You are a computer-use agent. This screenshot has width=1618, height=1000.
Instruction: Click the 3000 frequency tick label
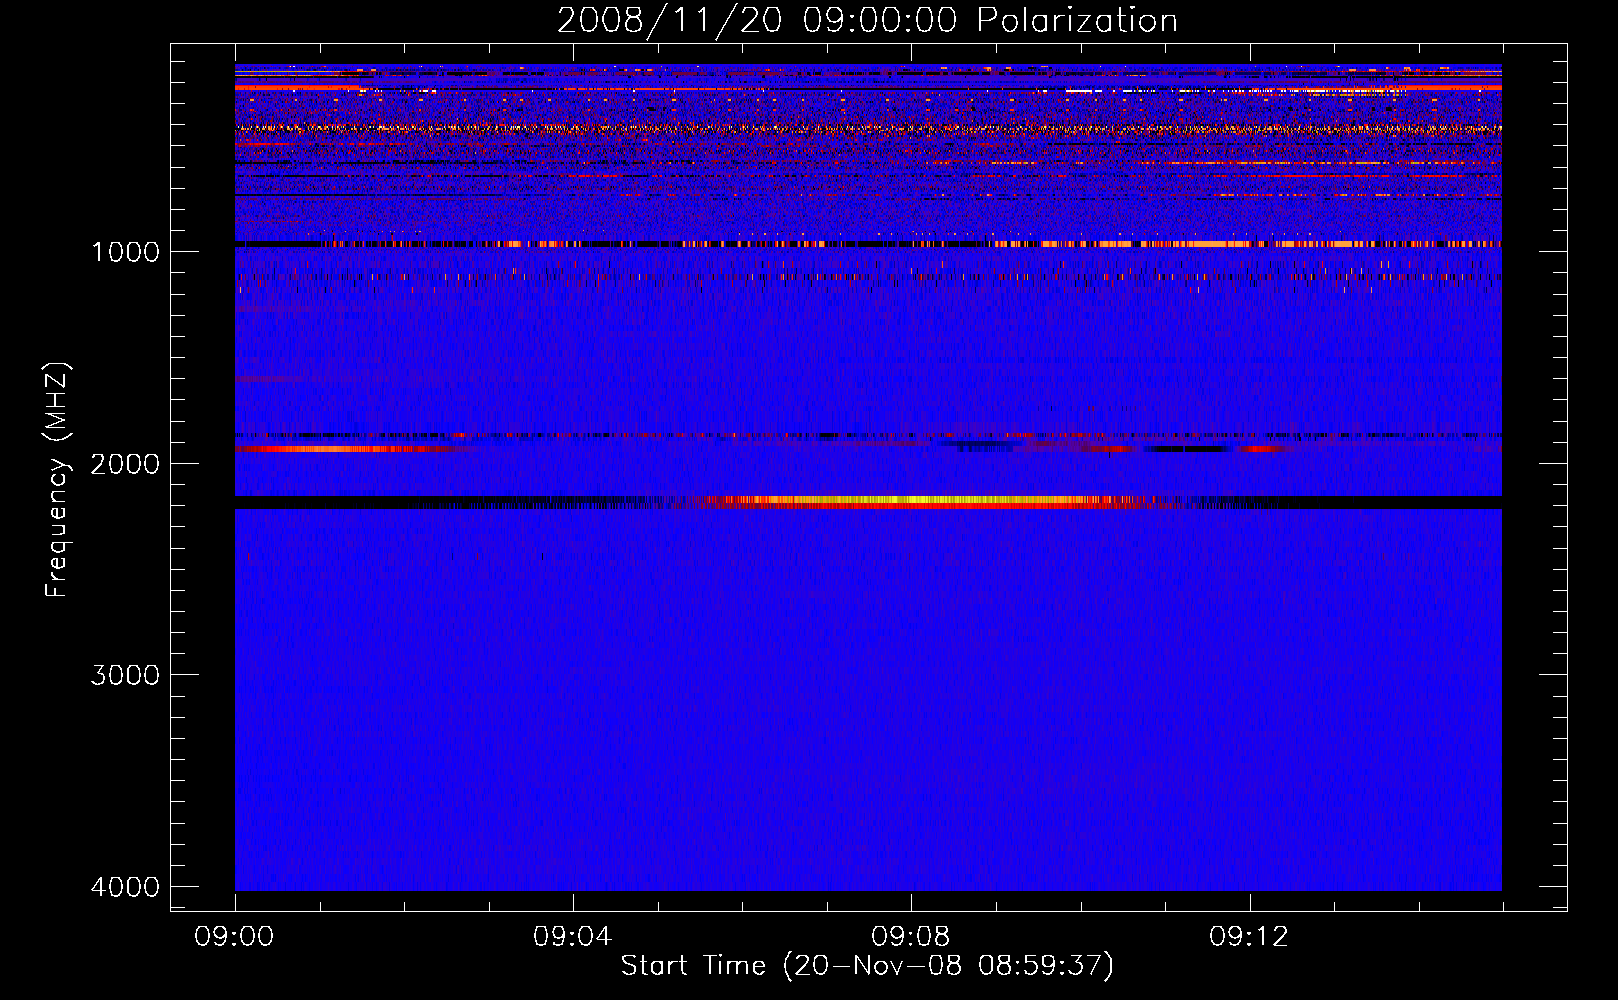(x=125, y=675)
